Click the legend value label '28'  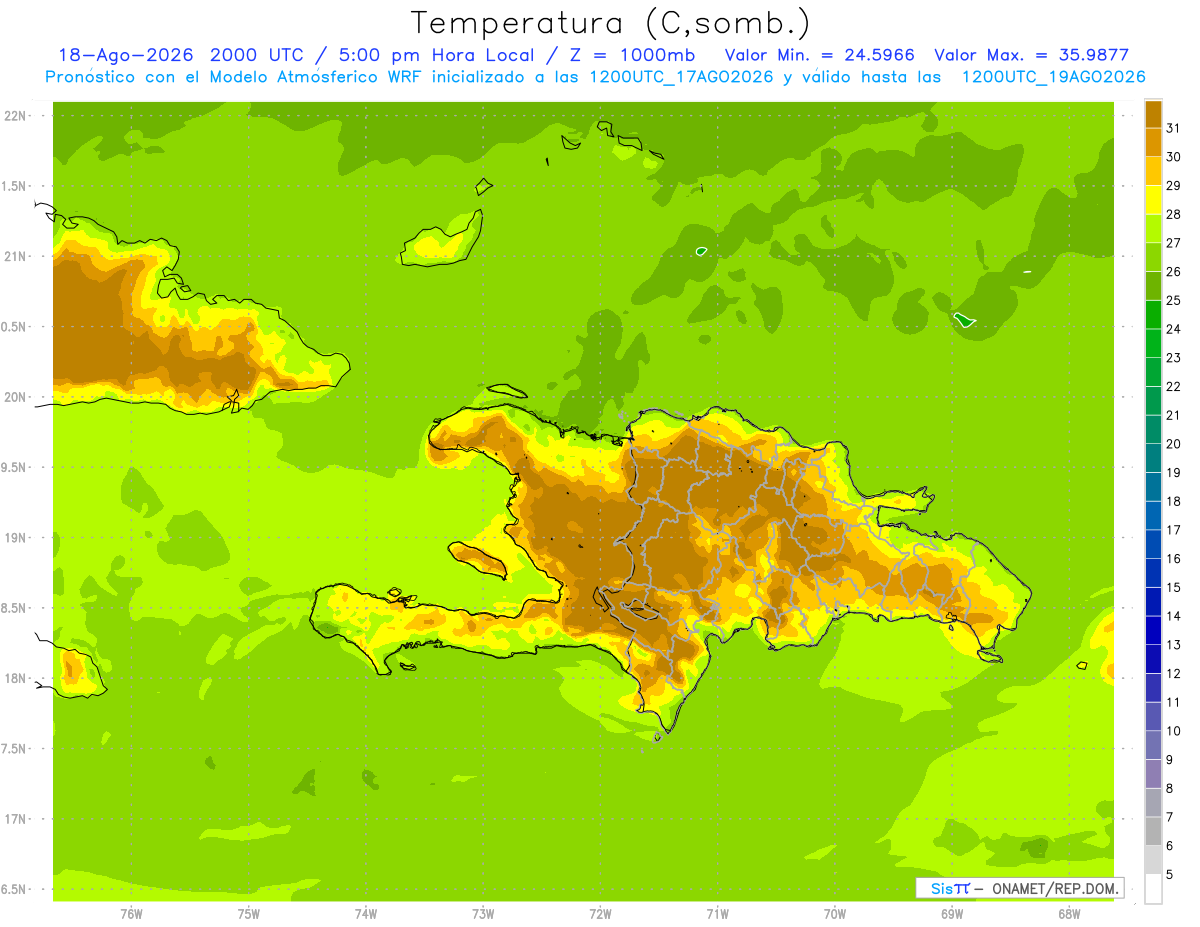(x=1173, y=214)
